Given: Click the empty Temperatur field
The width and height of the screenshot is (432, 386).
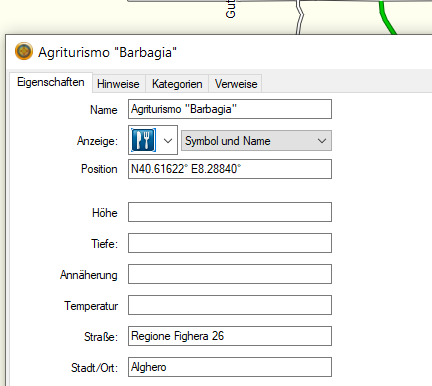Looking at the screenshot, I should click(x=230, y=305).
